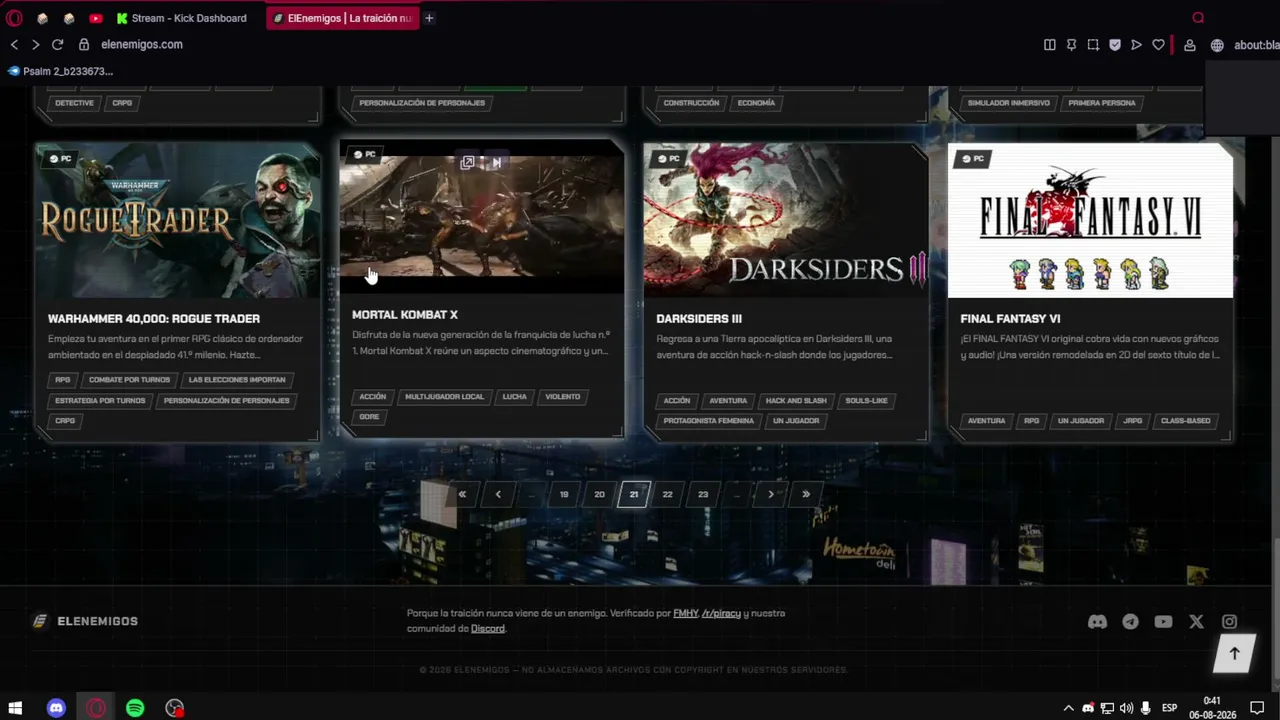
Task: Go to previous page in pagination
Action: tap(498, 494)
